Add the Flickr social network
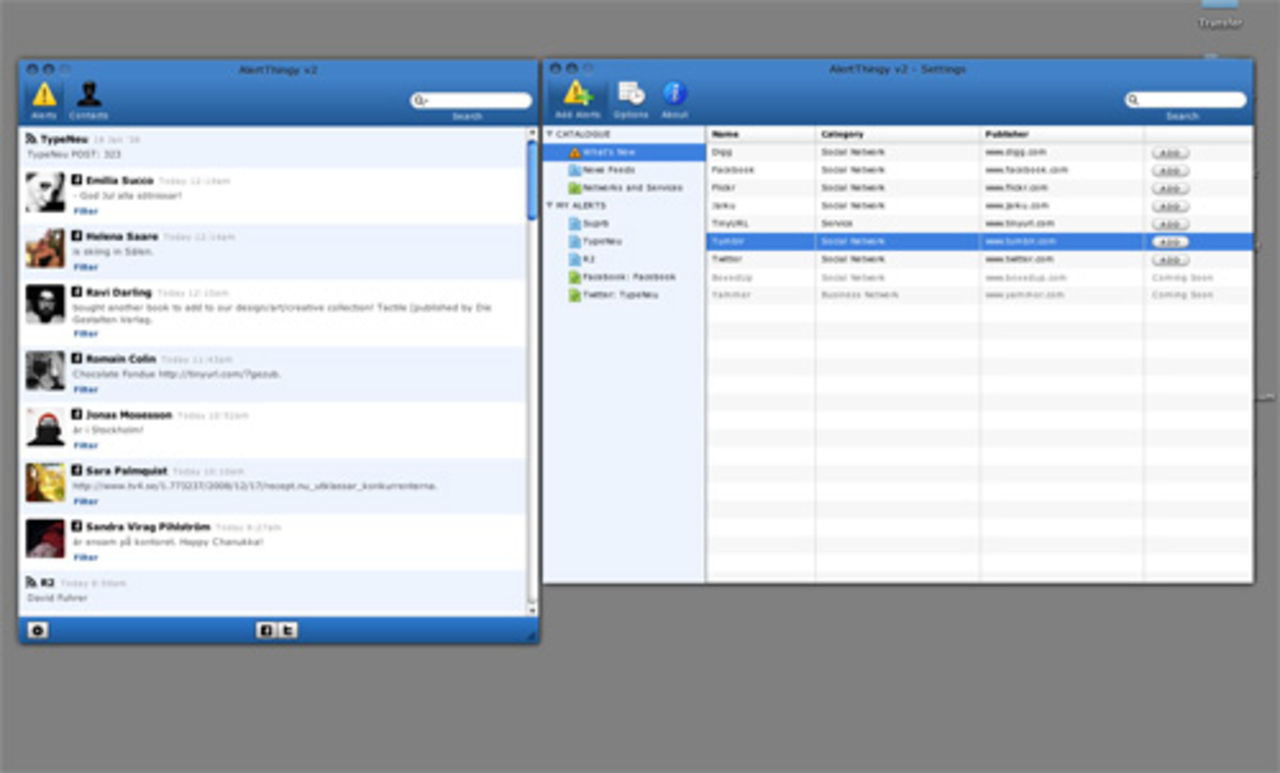The image size is (1280, 773). click(1169, 188)
